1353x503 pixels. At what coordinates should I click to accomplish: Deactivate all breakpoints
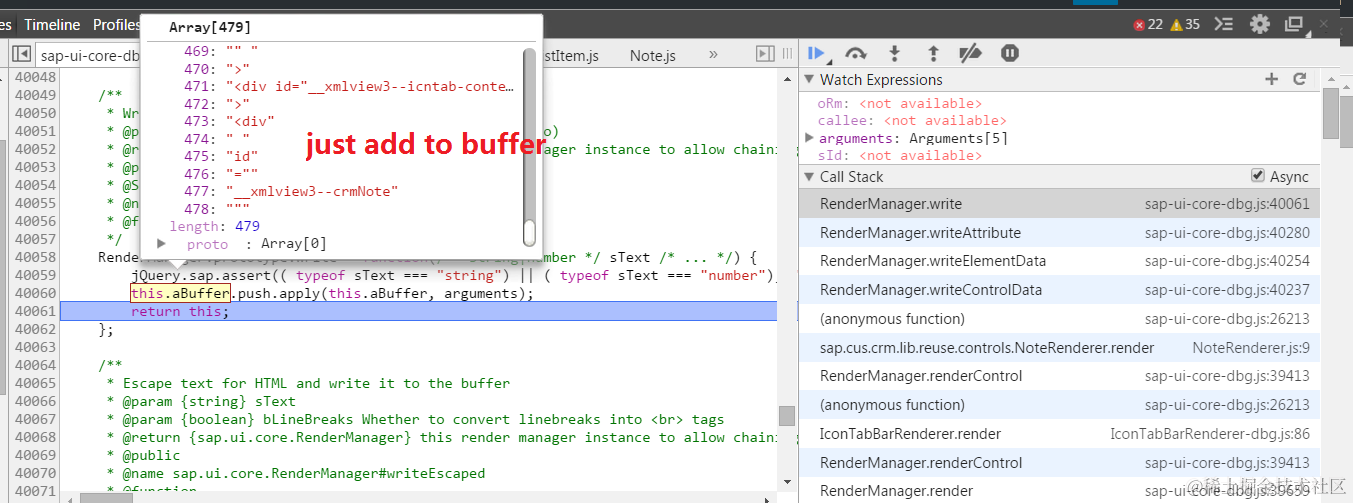point(970,54)
